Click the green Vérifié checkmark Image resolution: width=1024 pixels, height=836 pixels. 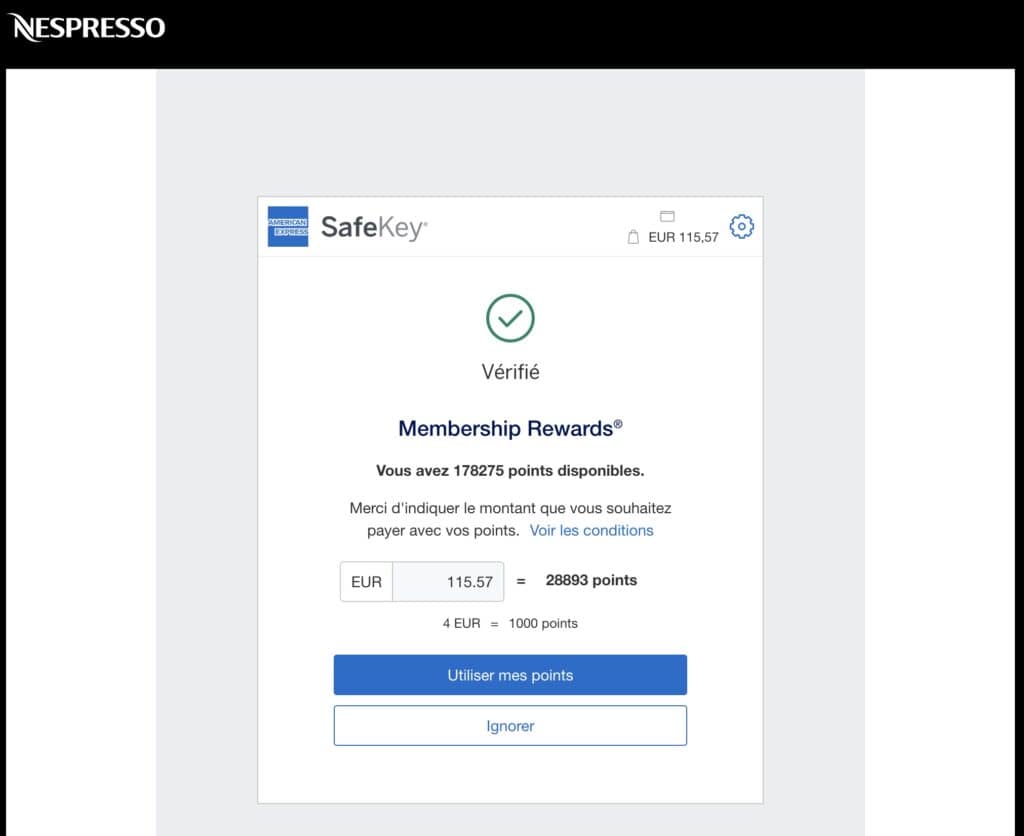510,317
